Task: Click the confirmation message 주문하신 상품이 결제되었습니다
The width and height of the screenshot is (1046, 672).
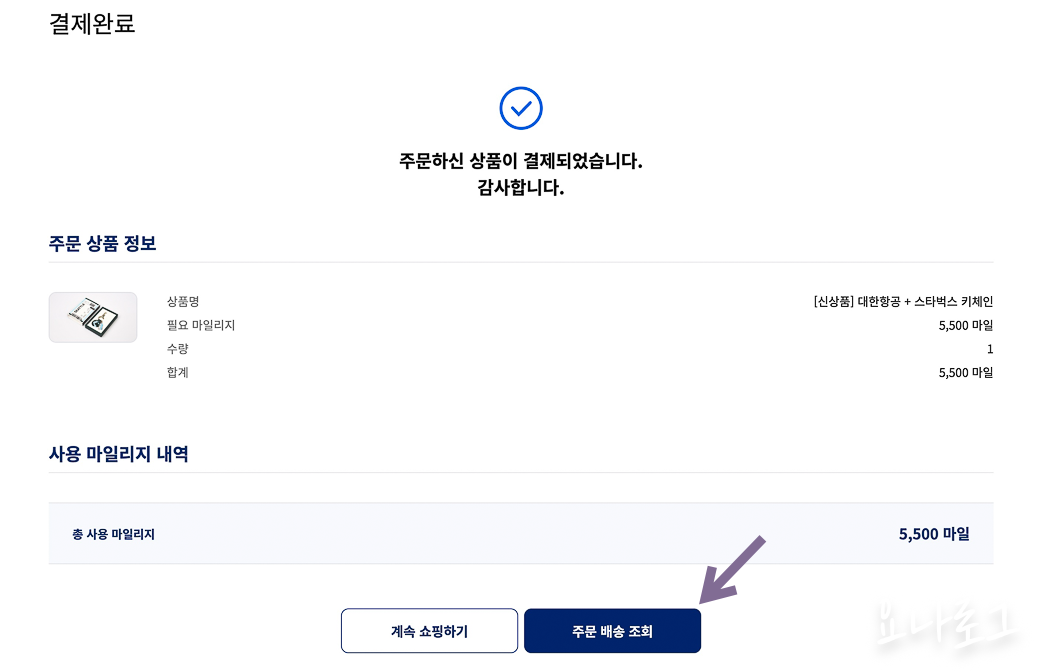Action: coord(520,163)
